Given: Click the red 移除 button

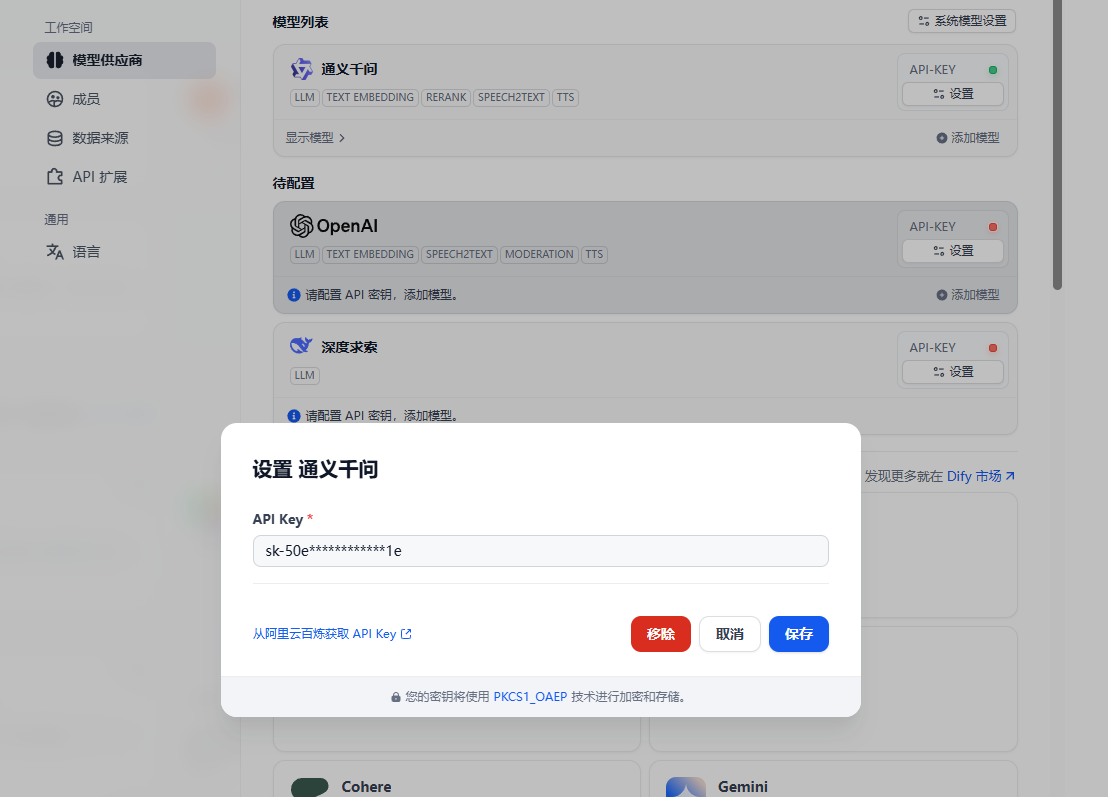Looking at the screenshot, I should point(661,634).
